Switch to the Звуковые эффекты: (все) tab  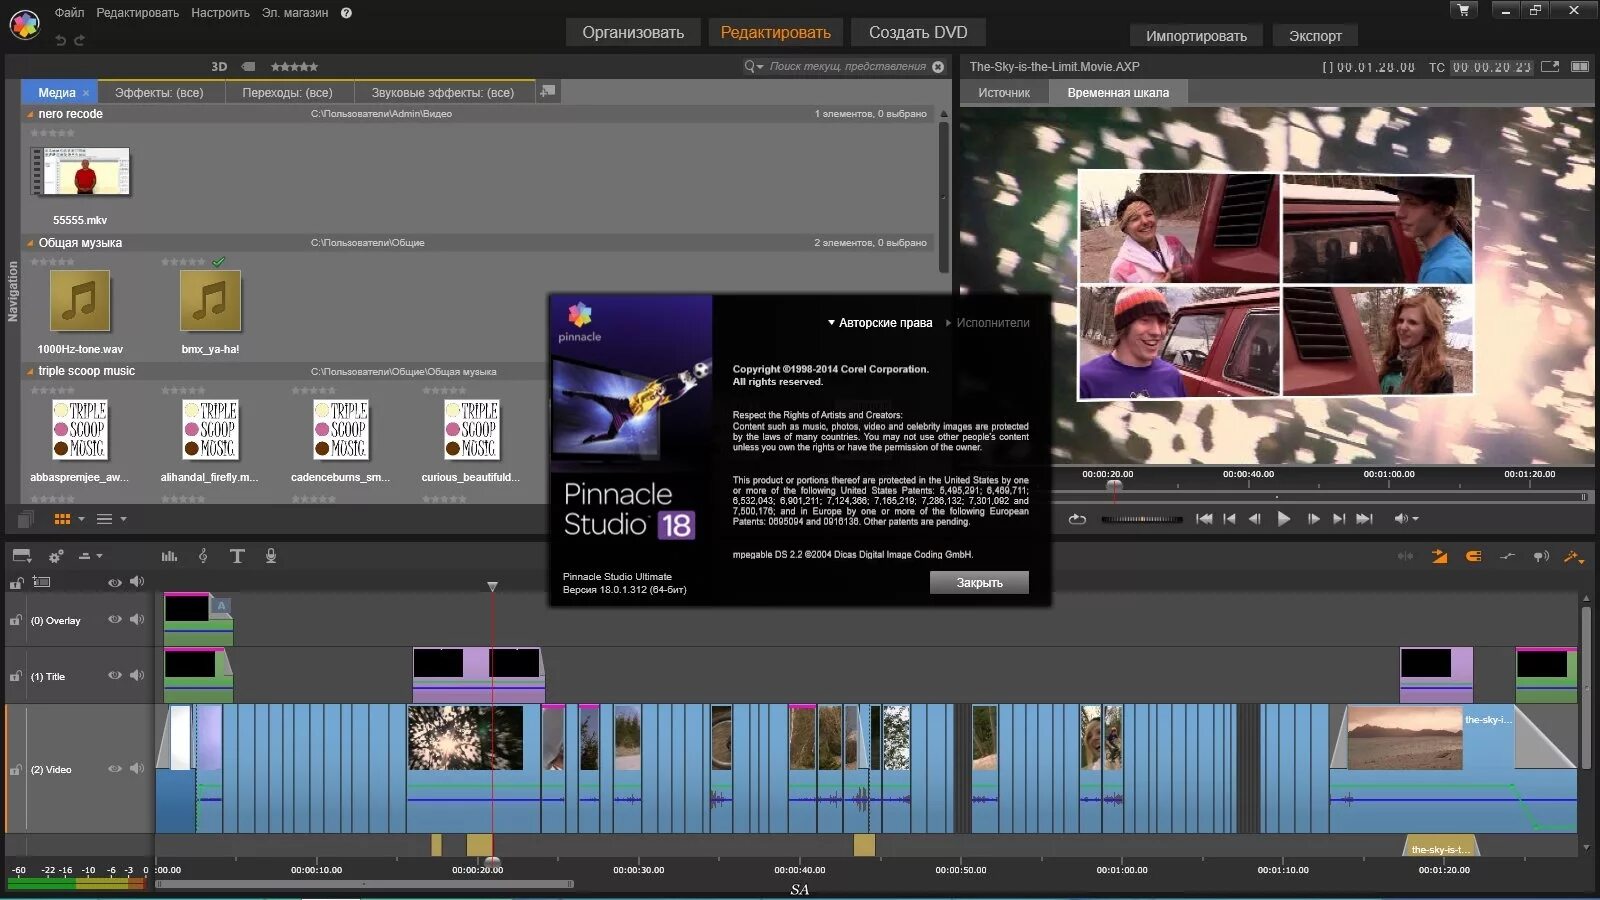(x=443, y=92)
